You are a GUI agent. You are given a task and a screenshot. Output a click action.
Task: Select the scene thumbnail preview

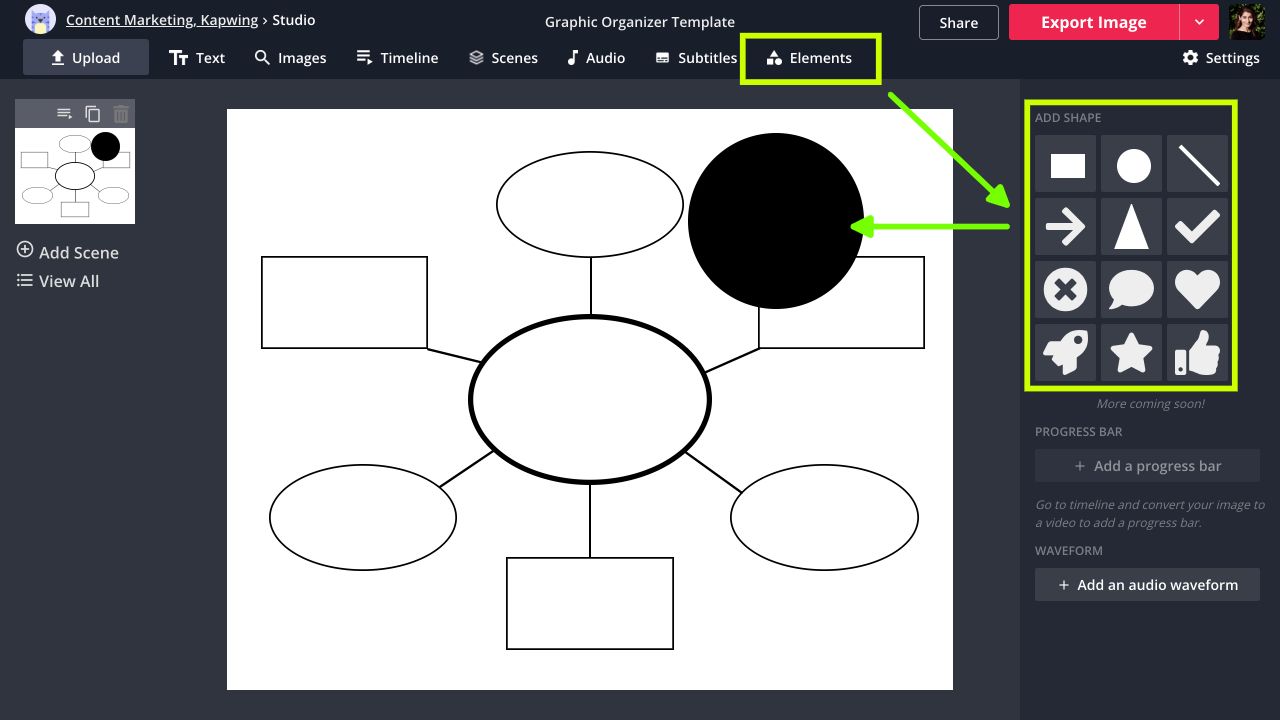pyautogui.click(x=75, y=176)
